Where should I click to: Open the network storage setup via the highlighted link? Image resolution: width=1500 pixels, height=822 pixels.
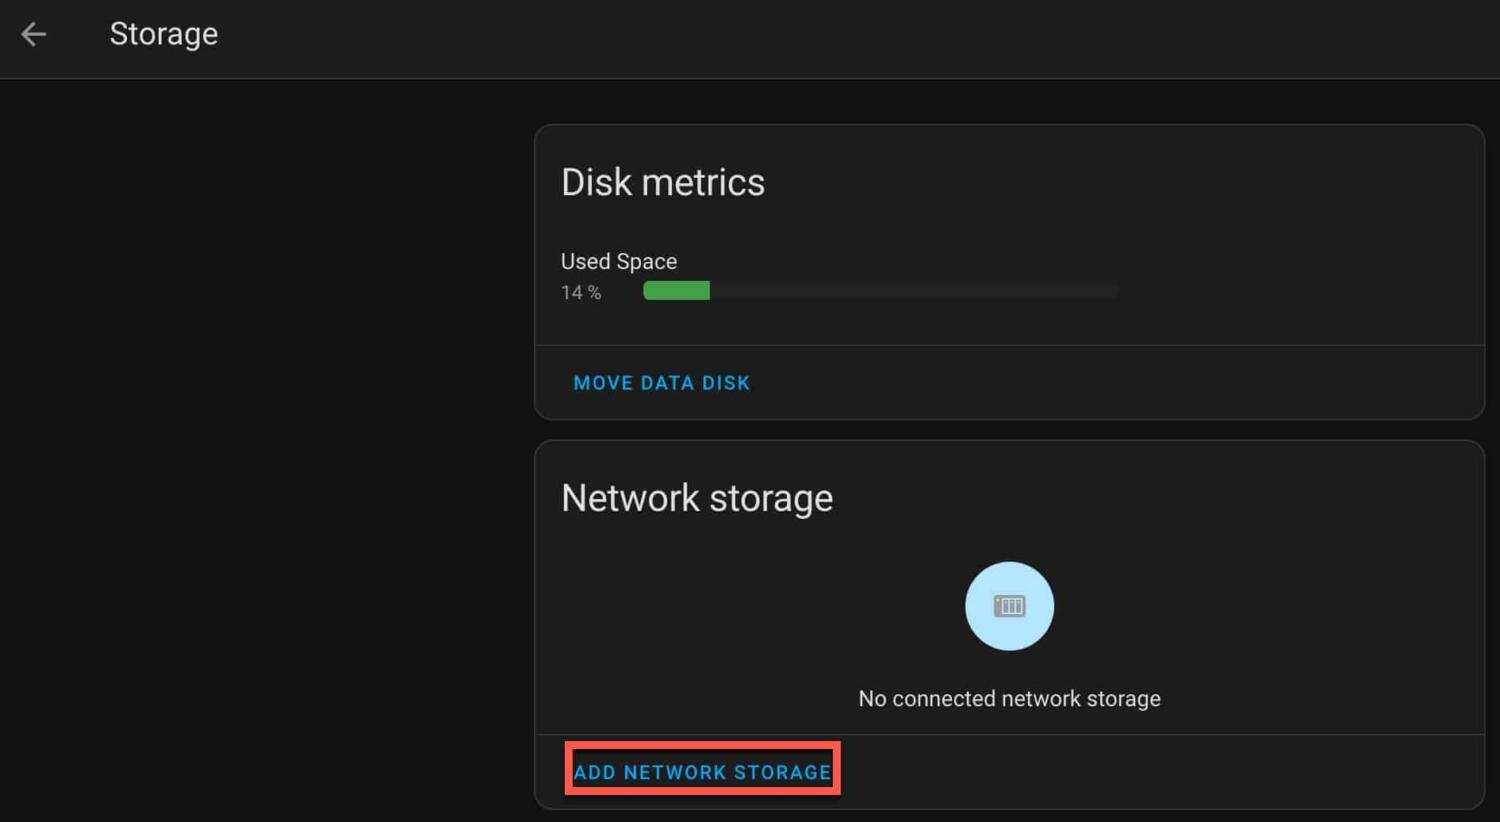click(x=701, y=770)
